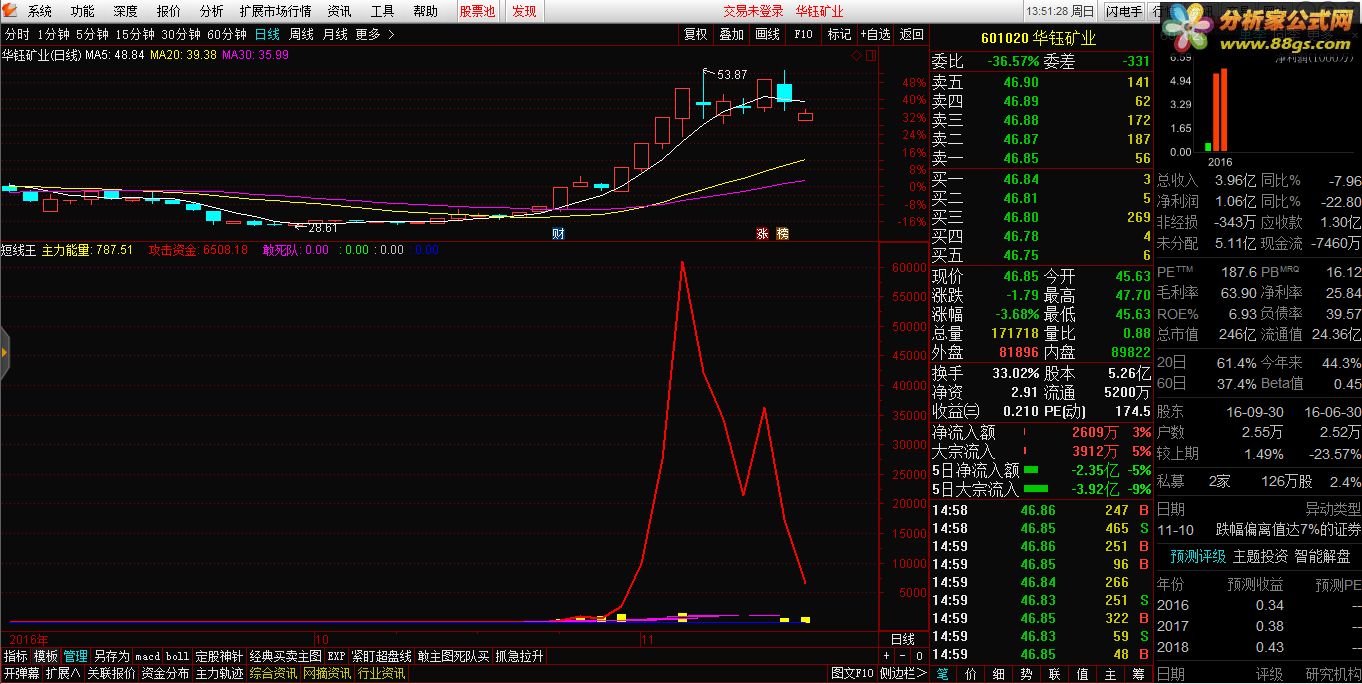1362x684 pixels.
Task: Collapse the 扩展∧ panel
Action: tap(63, 674)
